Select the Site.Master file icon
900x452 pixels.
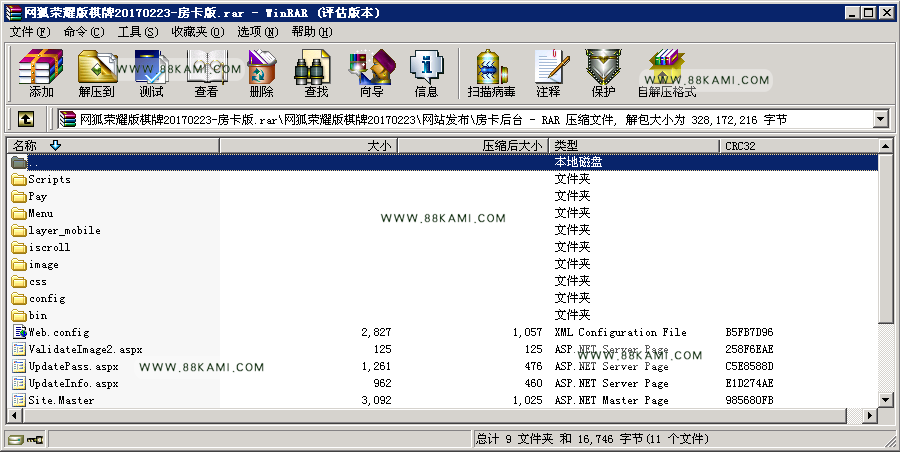click(19, 400)
